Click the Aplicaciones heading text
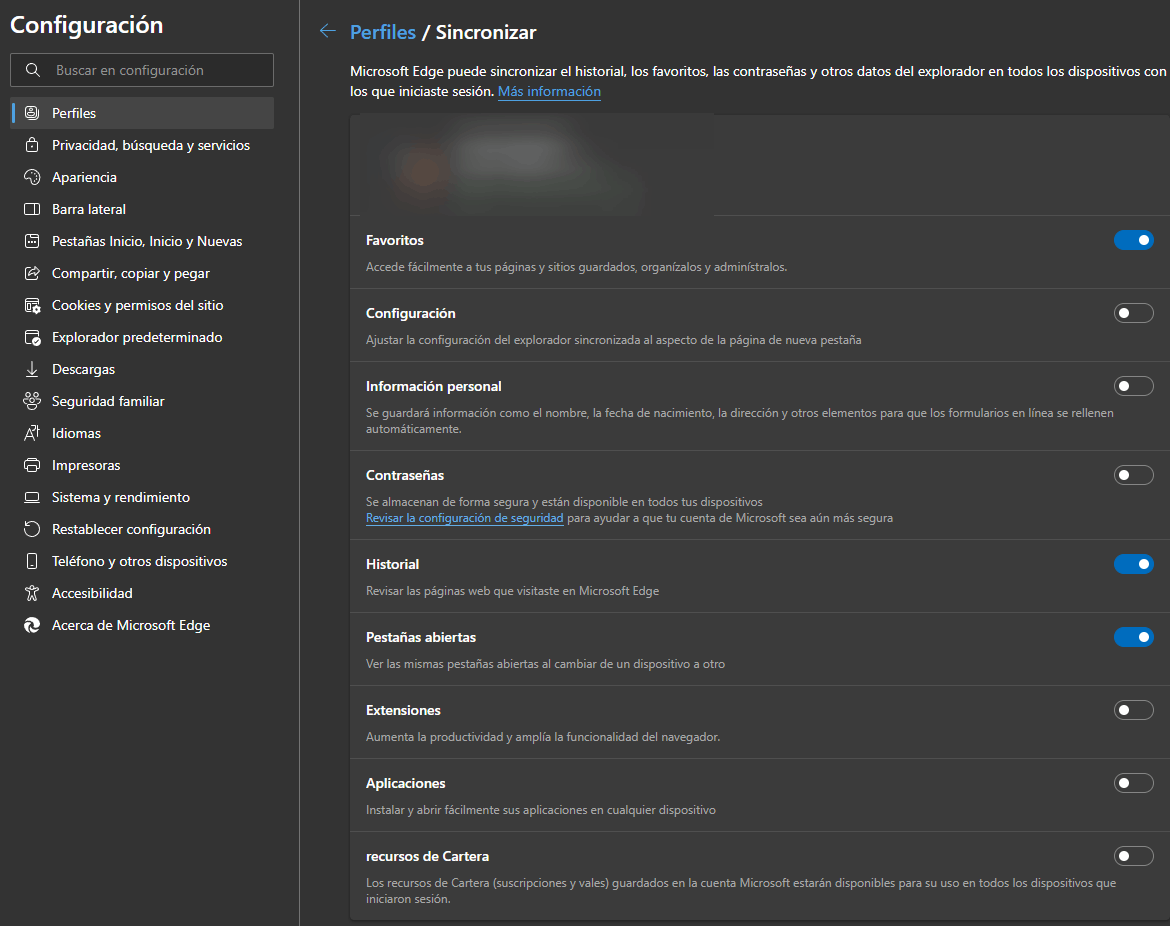 (405, 783)
